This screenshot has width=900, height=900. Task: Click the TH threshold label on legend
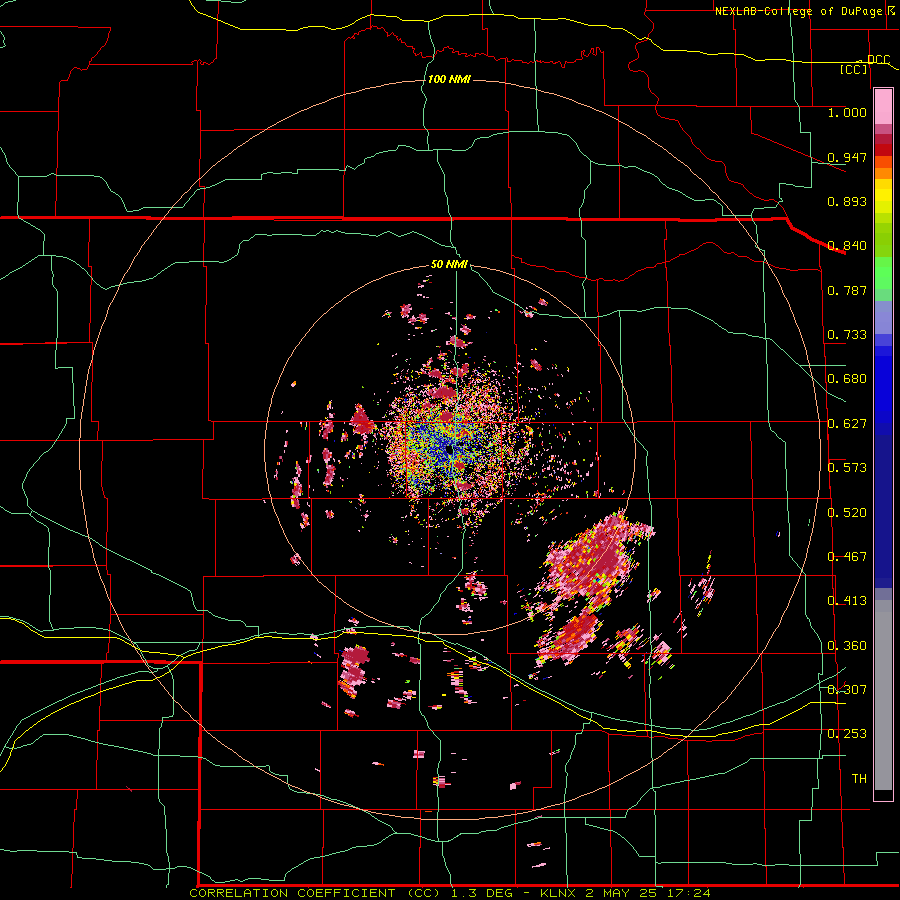click(859, 779)
